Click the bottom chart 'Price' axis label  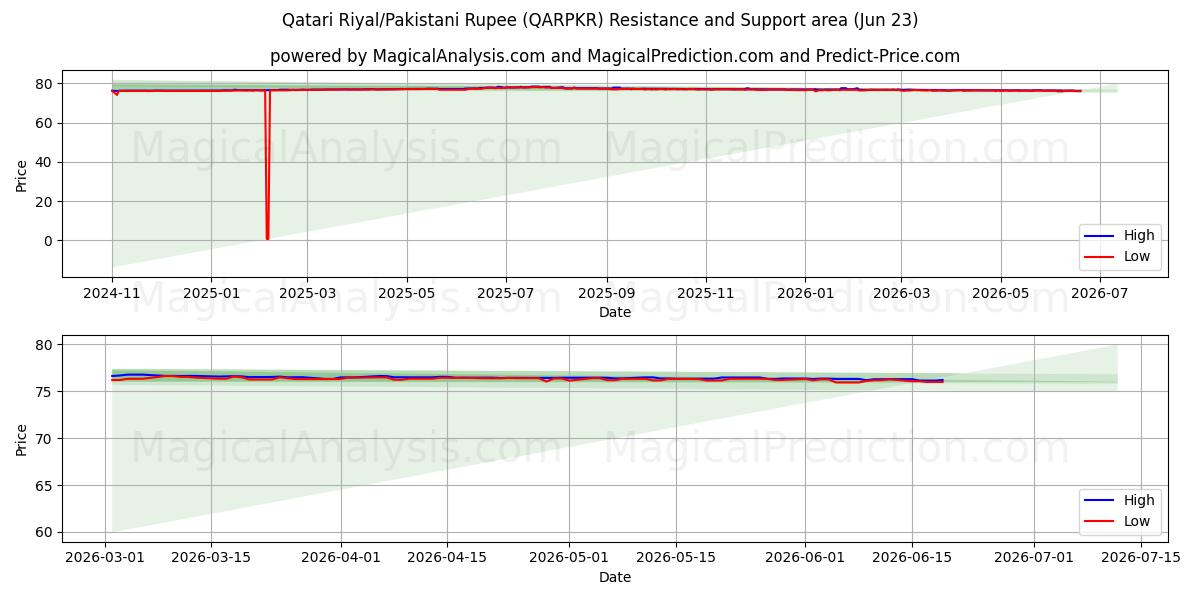[x=22, y=438]
